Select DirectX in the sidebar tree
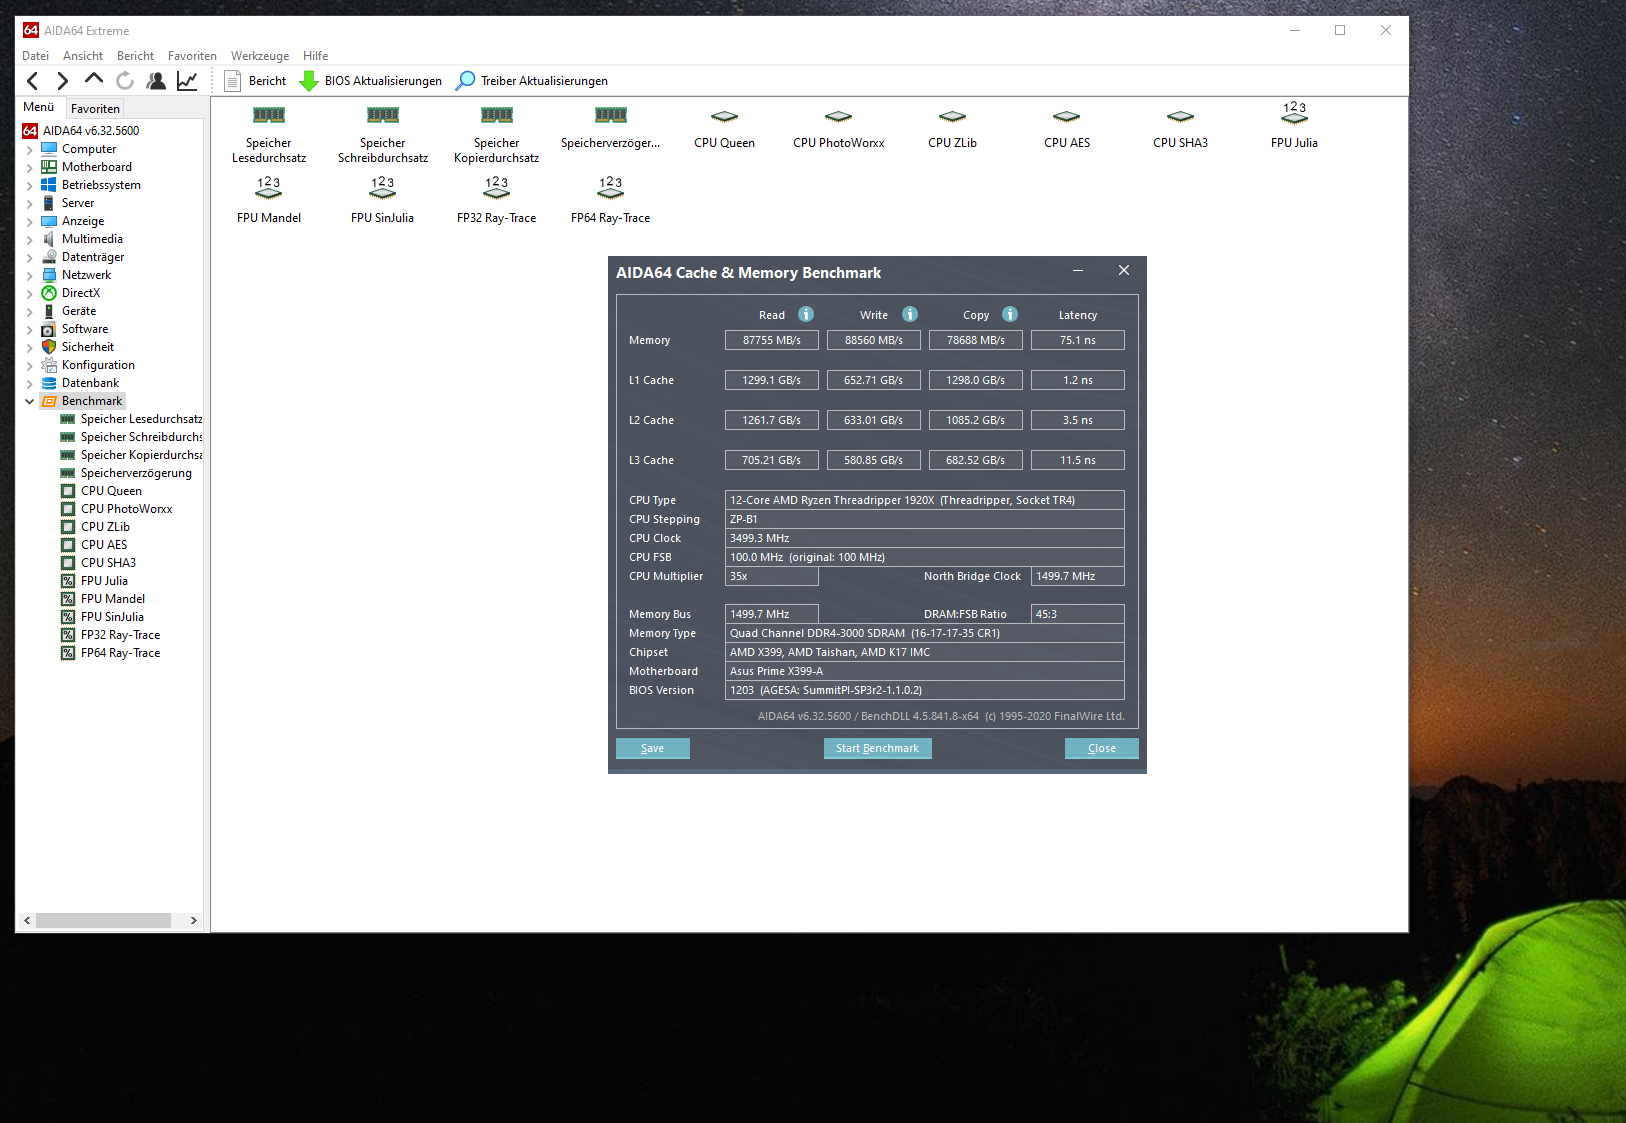The width and height of the screenshot is (1626, 1123). [x=81, y=293]
